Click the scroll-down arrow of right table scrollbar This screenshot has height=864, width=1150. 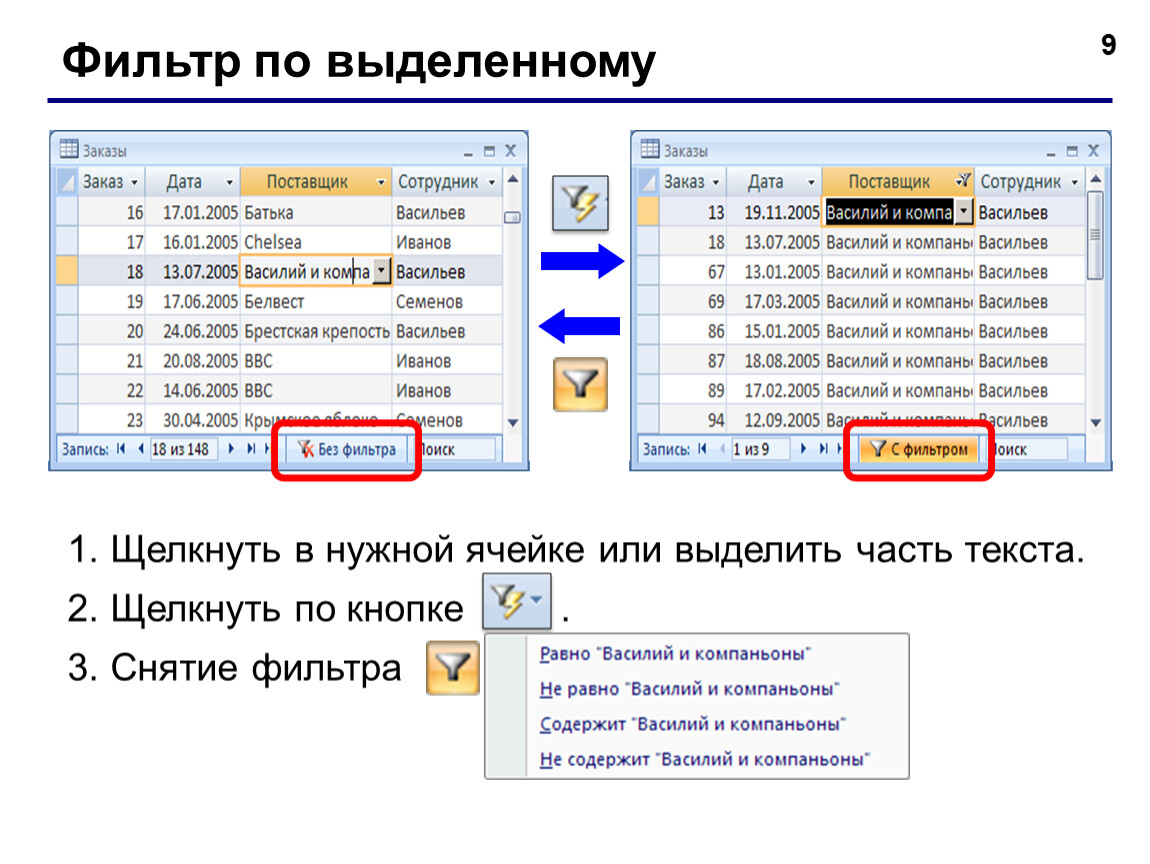click(1096, 422)
